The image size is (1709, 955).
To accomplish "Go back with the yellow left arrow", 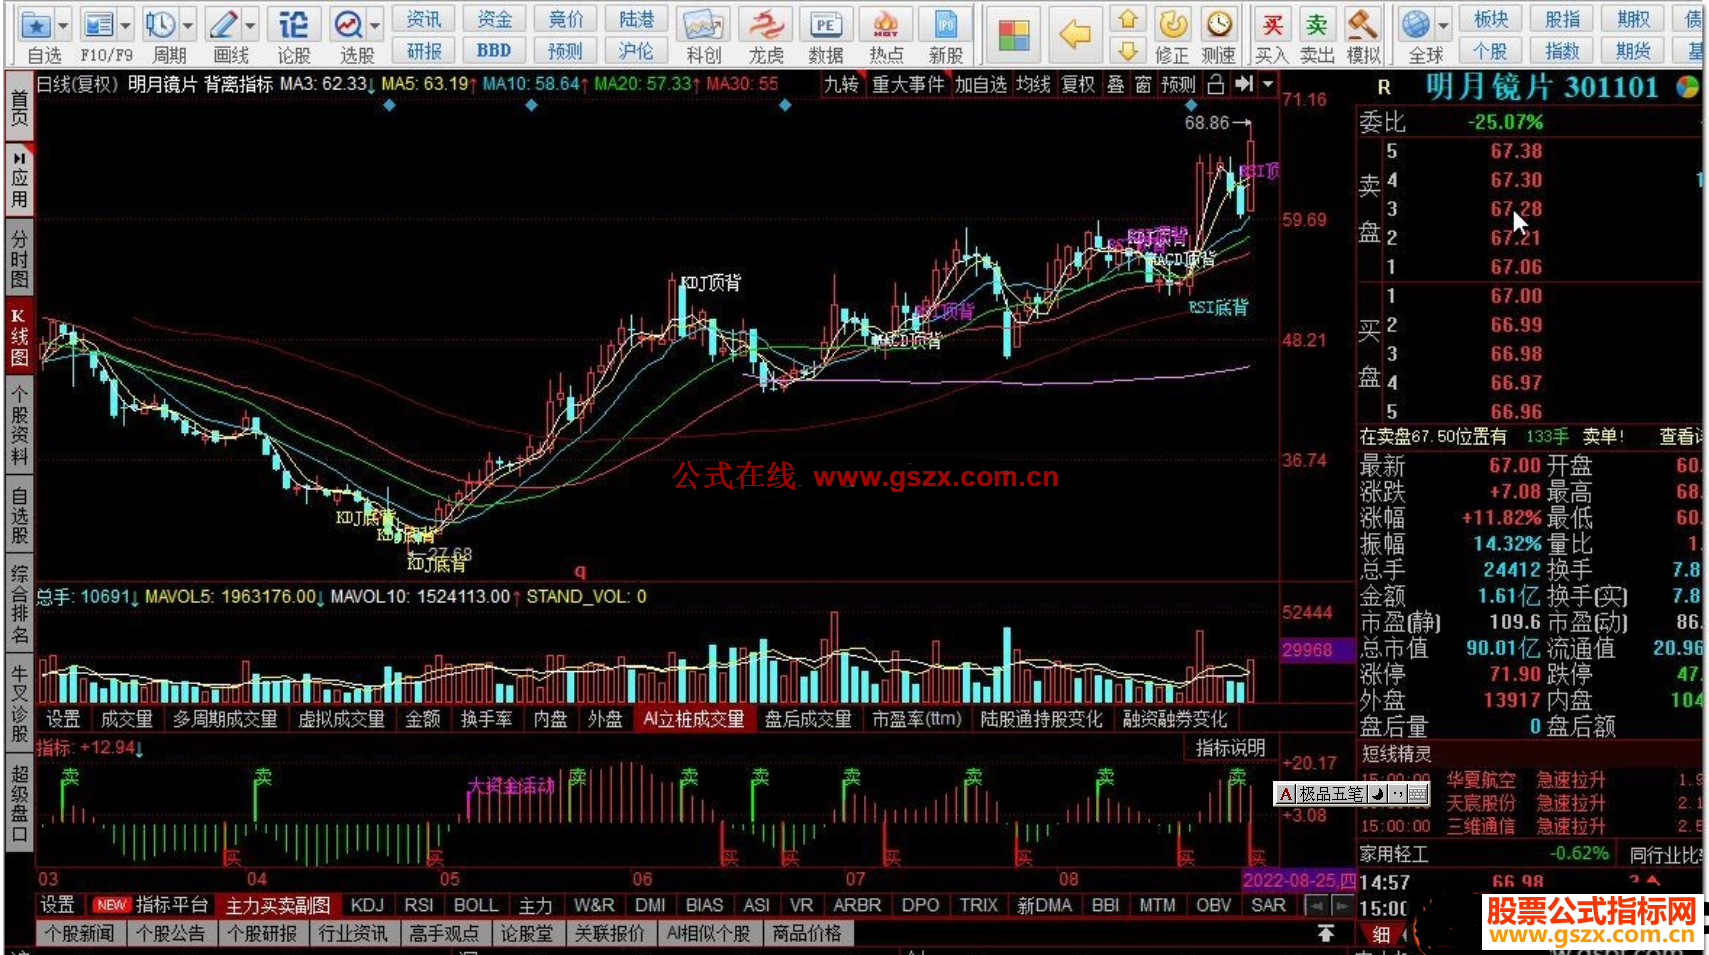I will [1075, 35].
